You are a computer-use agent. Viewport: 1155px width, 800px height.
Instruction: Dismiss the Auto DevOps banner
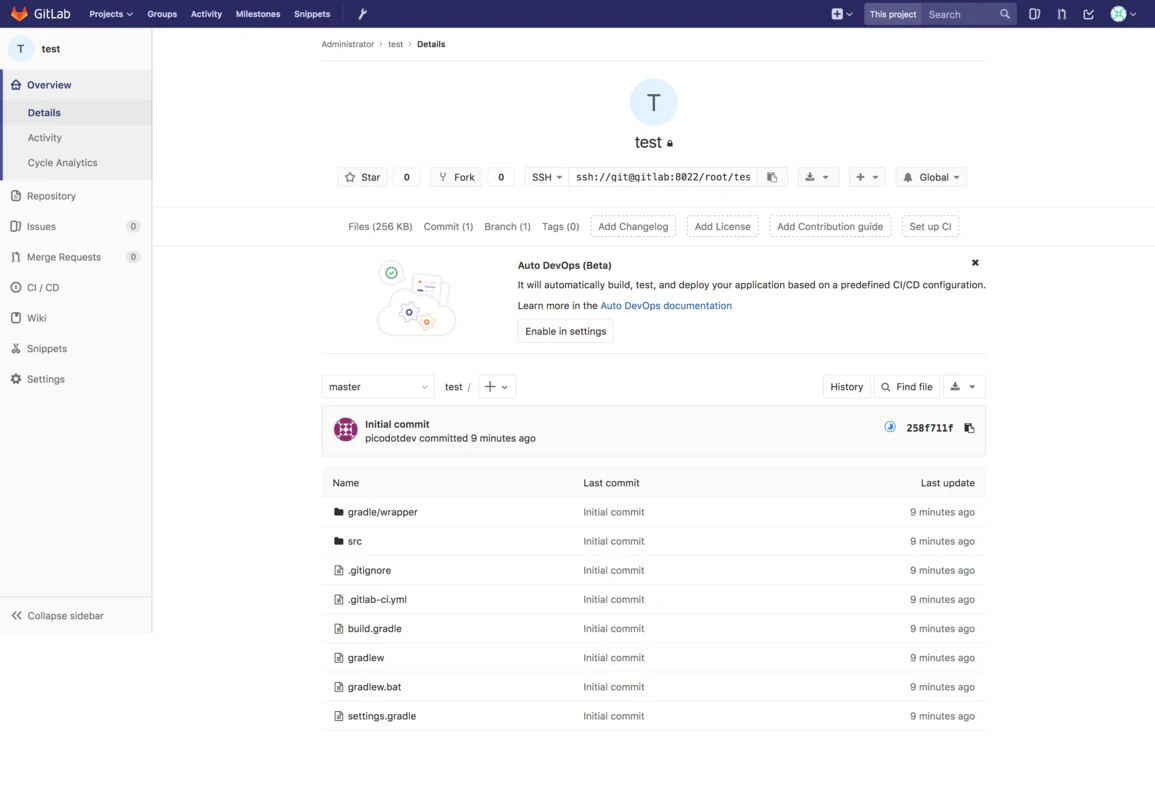point(975,263)
